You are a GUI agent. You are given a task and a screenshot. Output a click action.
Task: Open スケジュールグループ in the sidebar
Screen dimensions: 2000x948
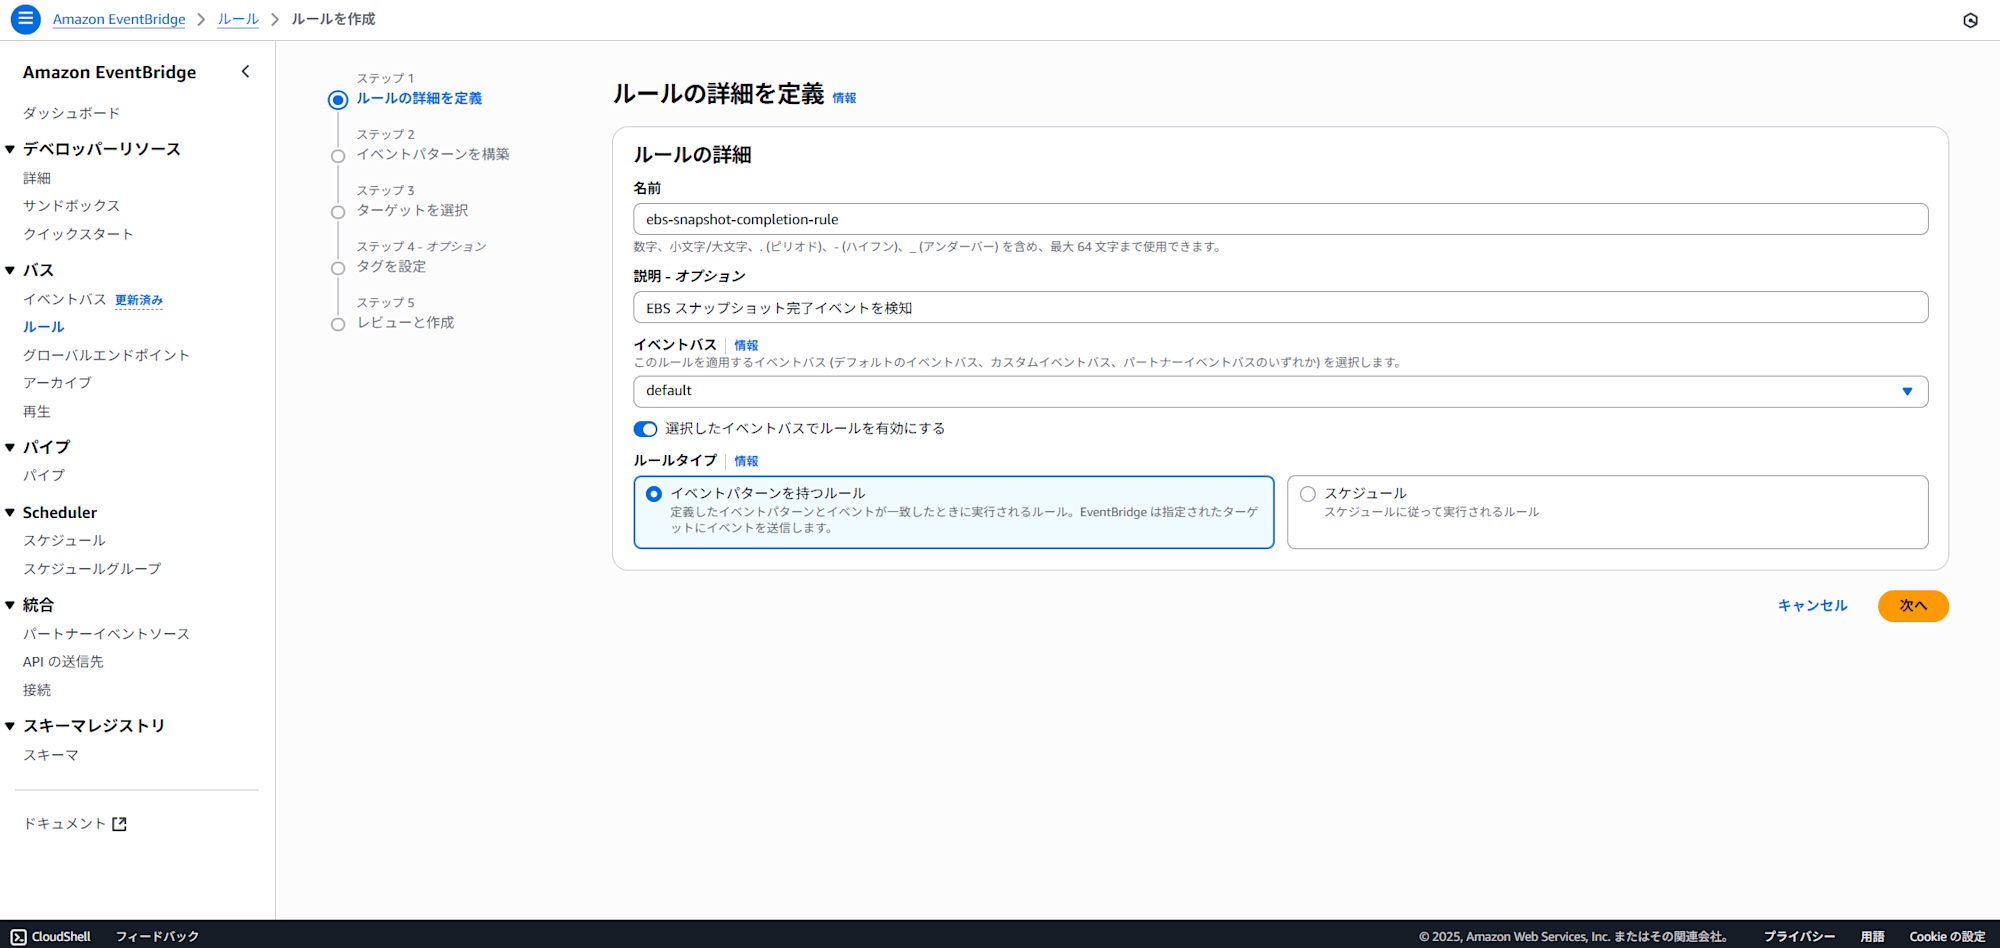92,569
